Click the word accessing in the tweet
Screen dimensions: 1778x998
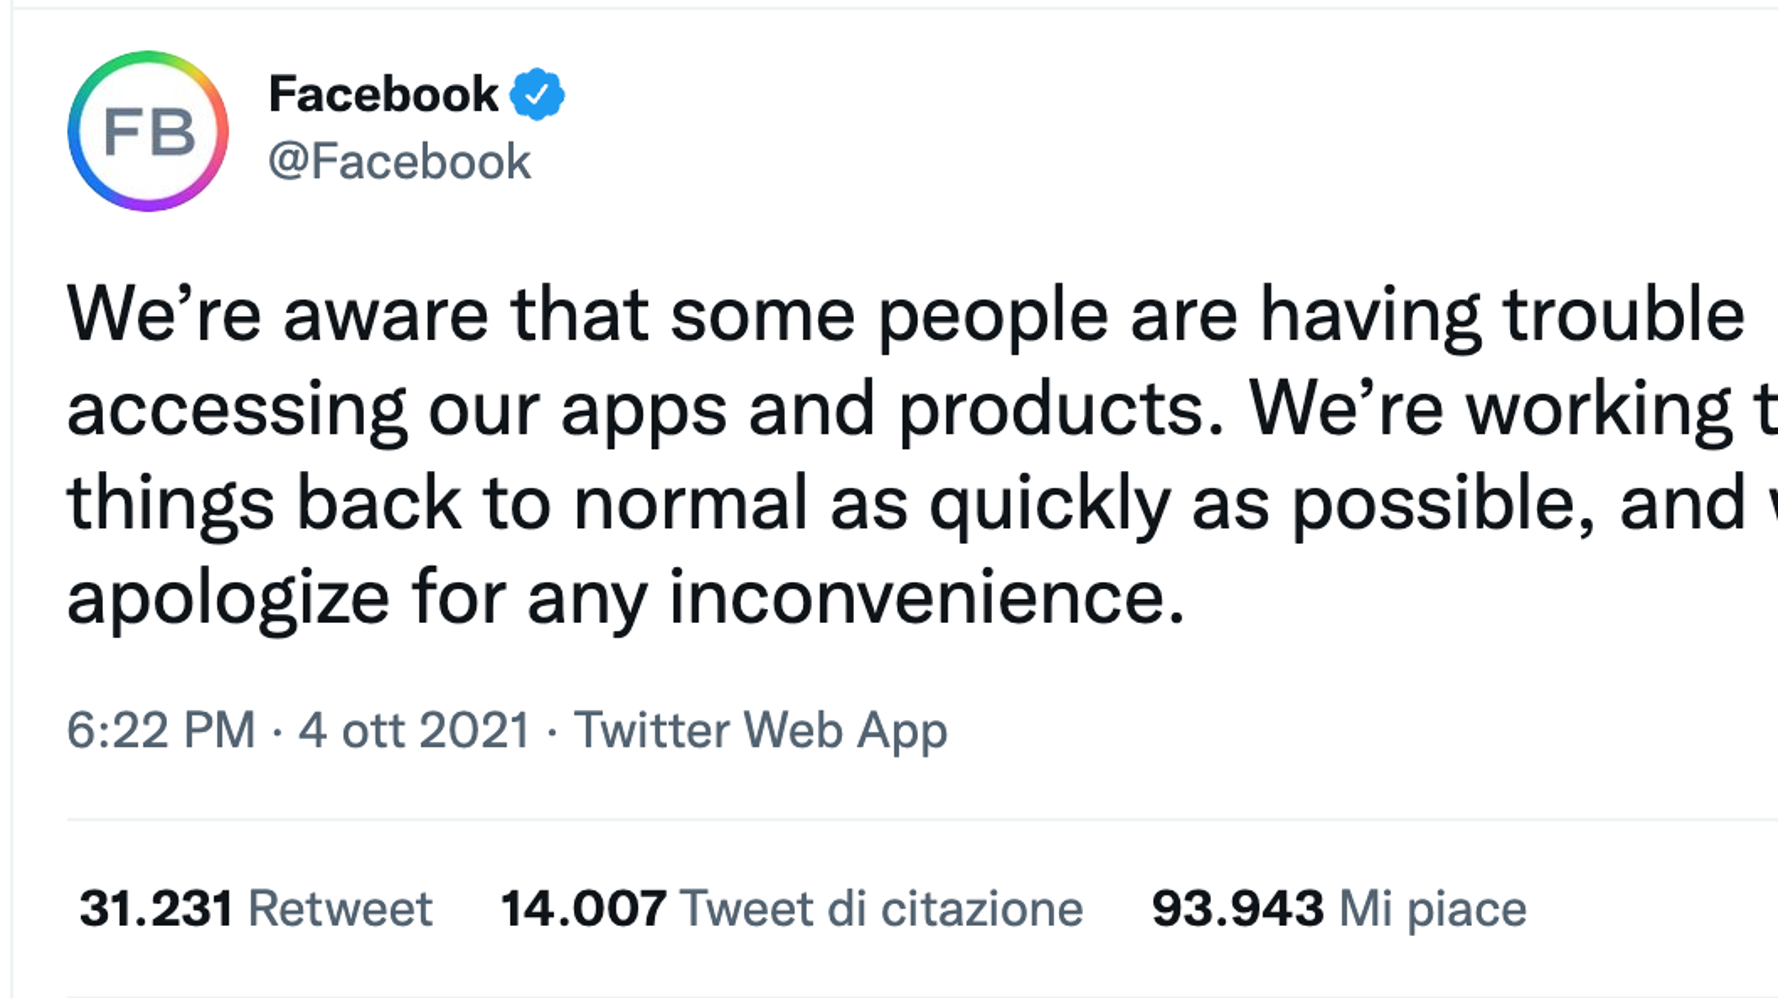tap(236, 410)
